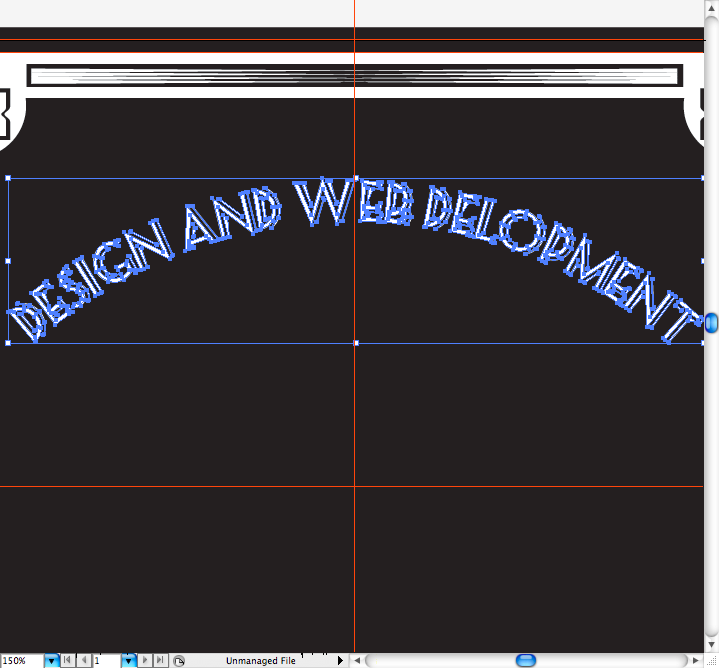Click the vertical scrollbar up arrow
The image size is (719, 668).
point(711,9)
